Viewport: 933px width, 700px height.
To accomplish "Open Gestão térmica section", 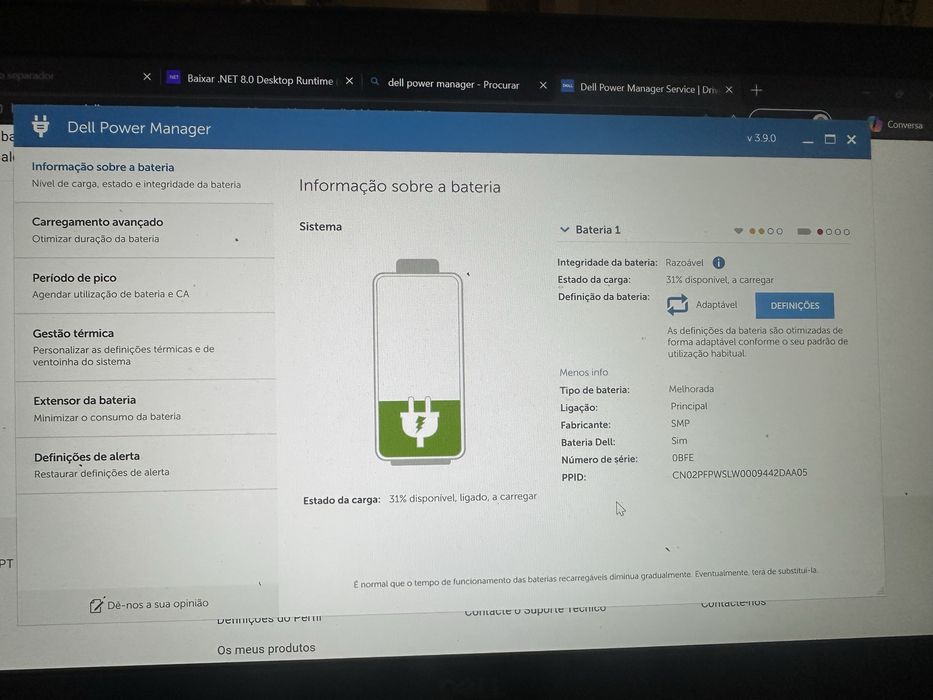I will pyautogui.click(x=146, y=347).
